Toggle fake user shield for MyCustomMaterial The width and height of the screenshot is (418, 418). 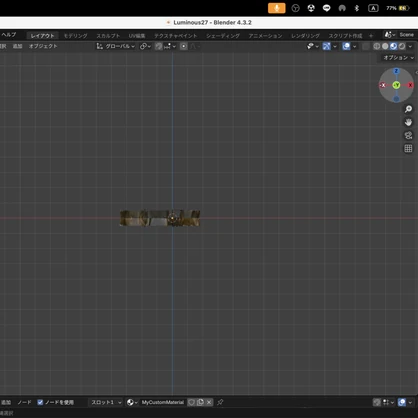191,402
